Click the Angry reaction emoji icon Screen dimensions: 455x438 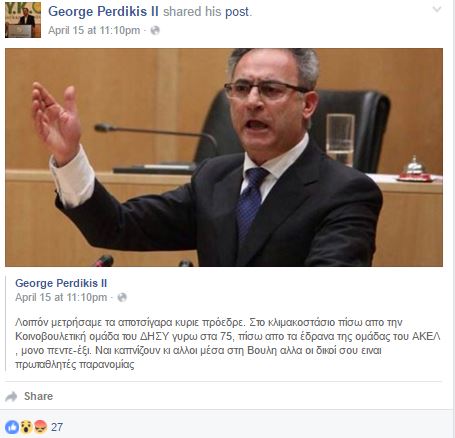tap(40, 427)
